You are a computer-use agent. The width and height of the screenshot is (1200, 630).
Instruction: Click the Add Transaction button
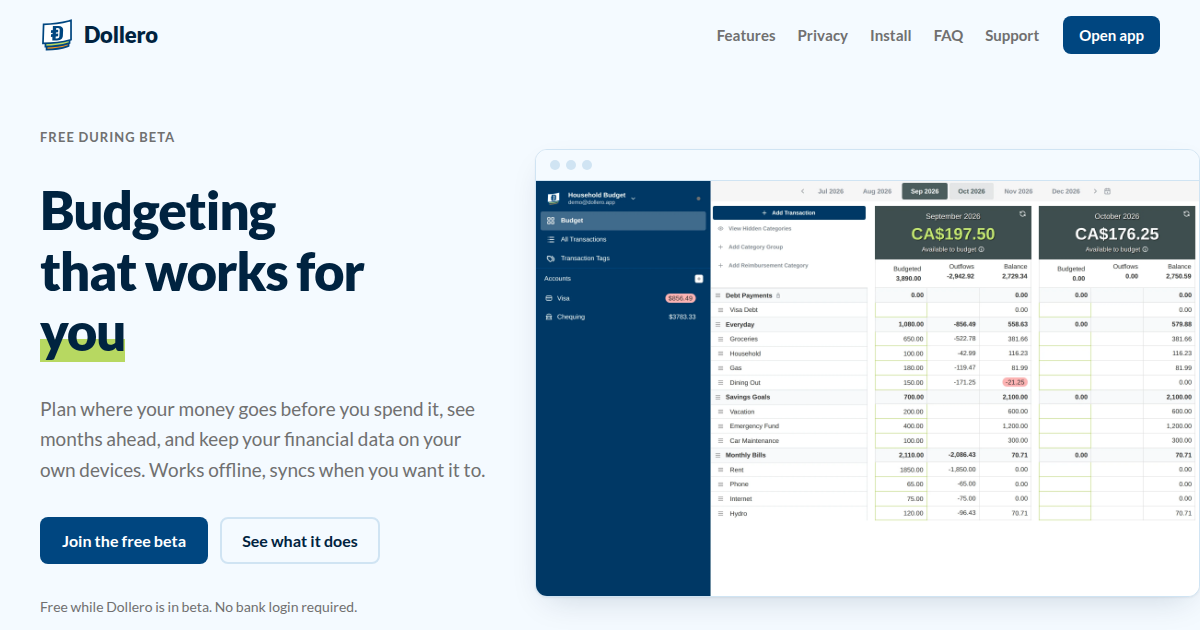point(789,213)
